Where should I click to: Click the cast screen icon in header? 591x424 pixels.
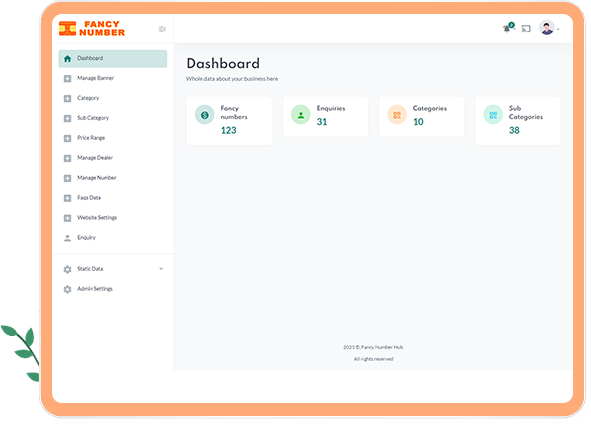coord(526,29)
